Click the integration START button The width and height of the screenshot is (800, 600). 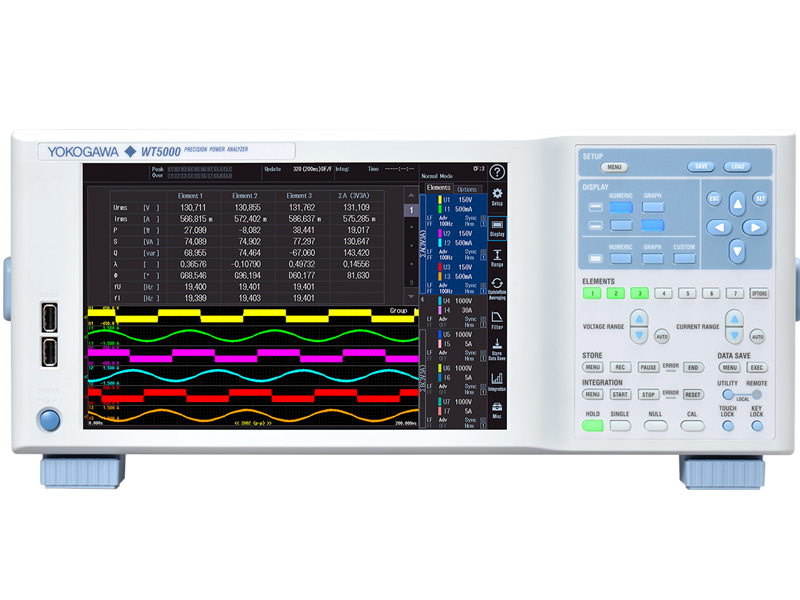click(x=620, y=394)
